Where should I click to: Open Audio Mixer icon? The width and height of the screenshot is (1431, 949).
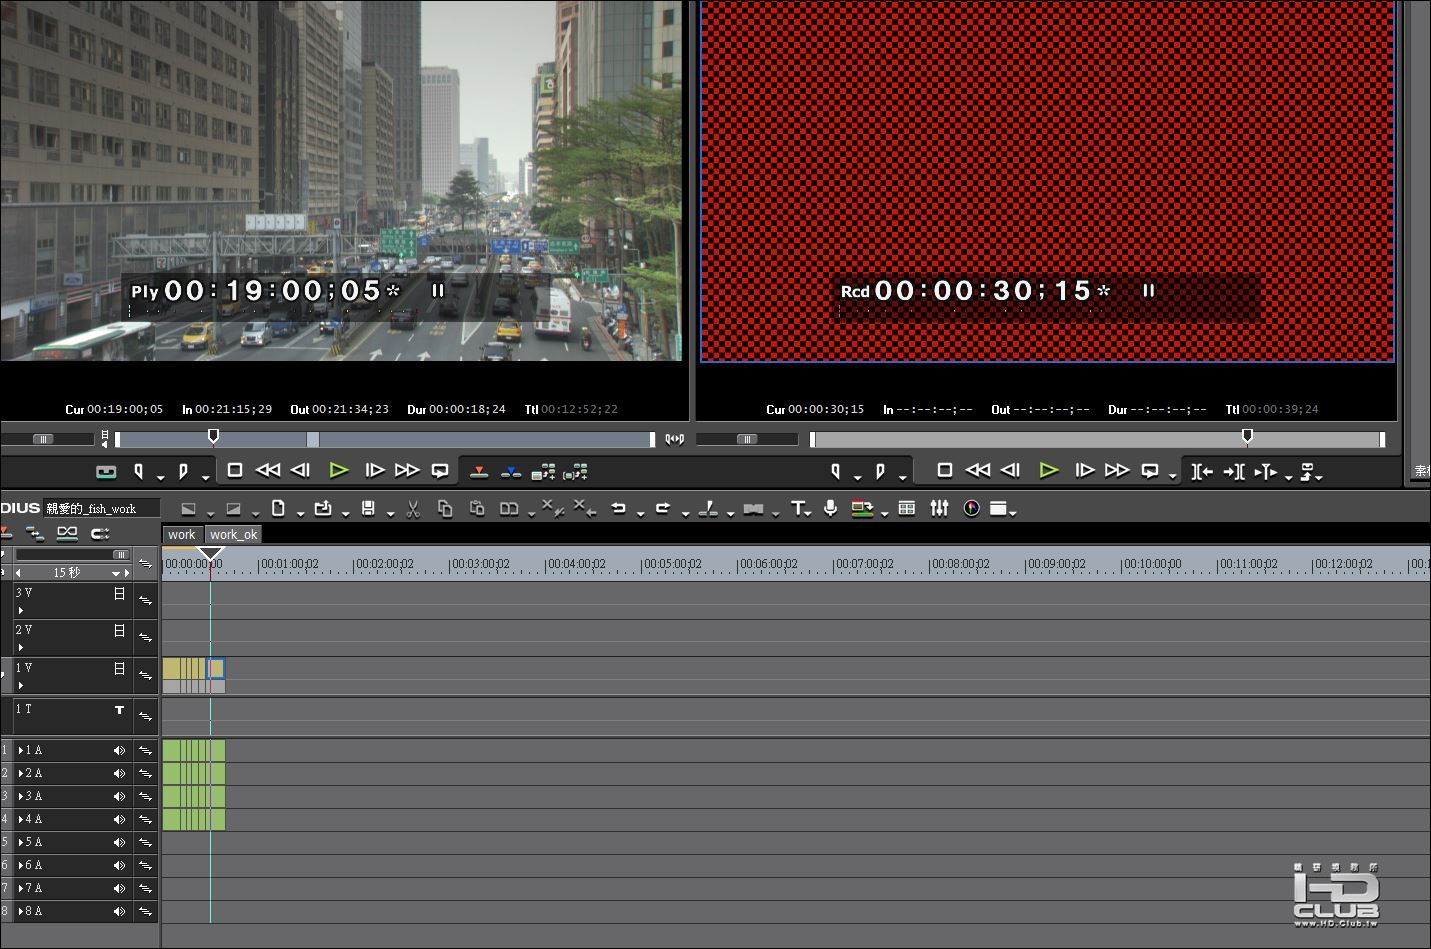[939, 508]
